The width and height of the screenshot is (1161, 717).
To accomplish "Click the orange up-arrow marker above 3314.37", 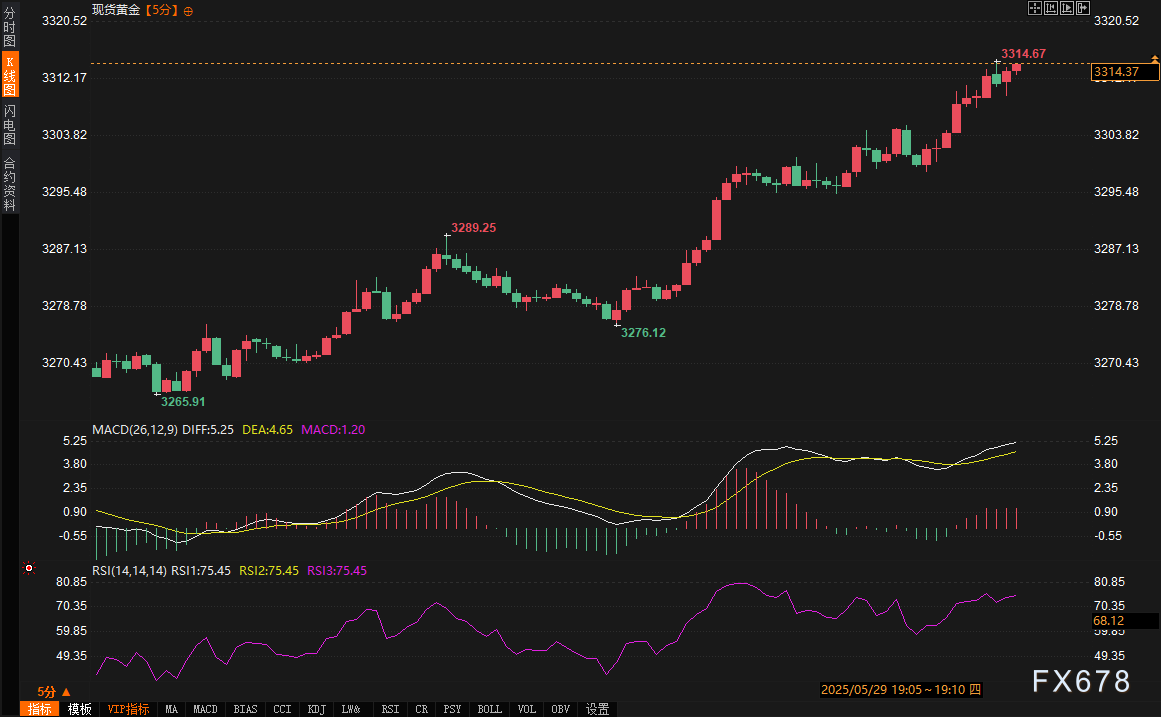I will click(x=1155, y=61).
